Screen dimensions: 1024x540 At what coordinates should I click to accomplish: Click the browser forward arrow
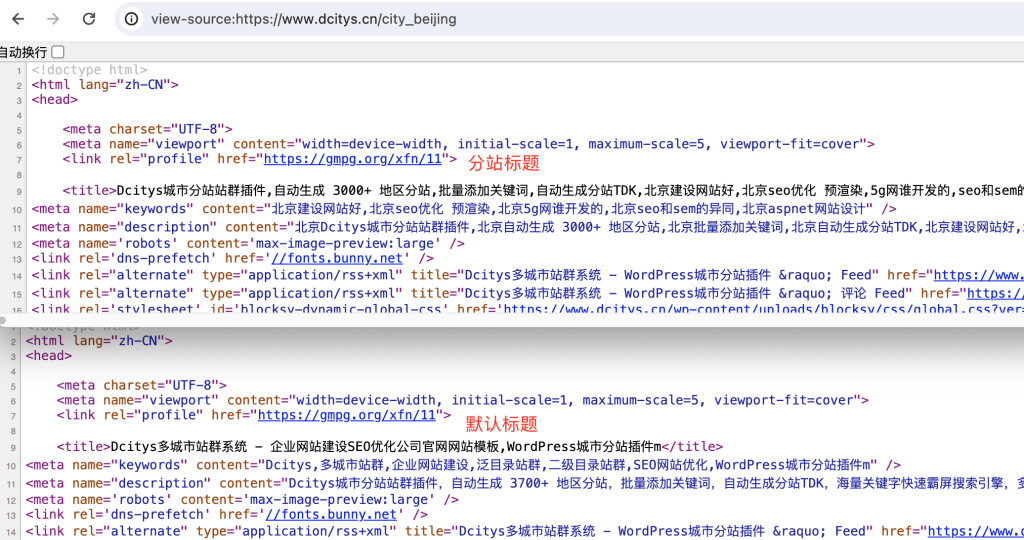54,19
